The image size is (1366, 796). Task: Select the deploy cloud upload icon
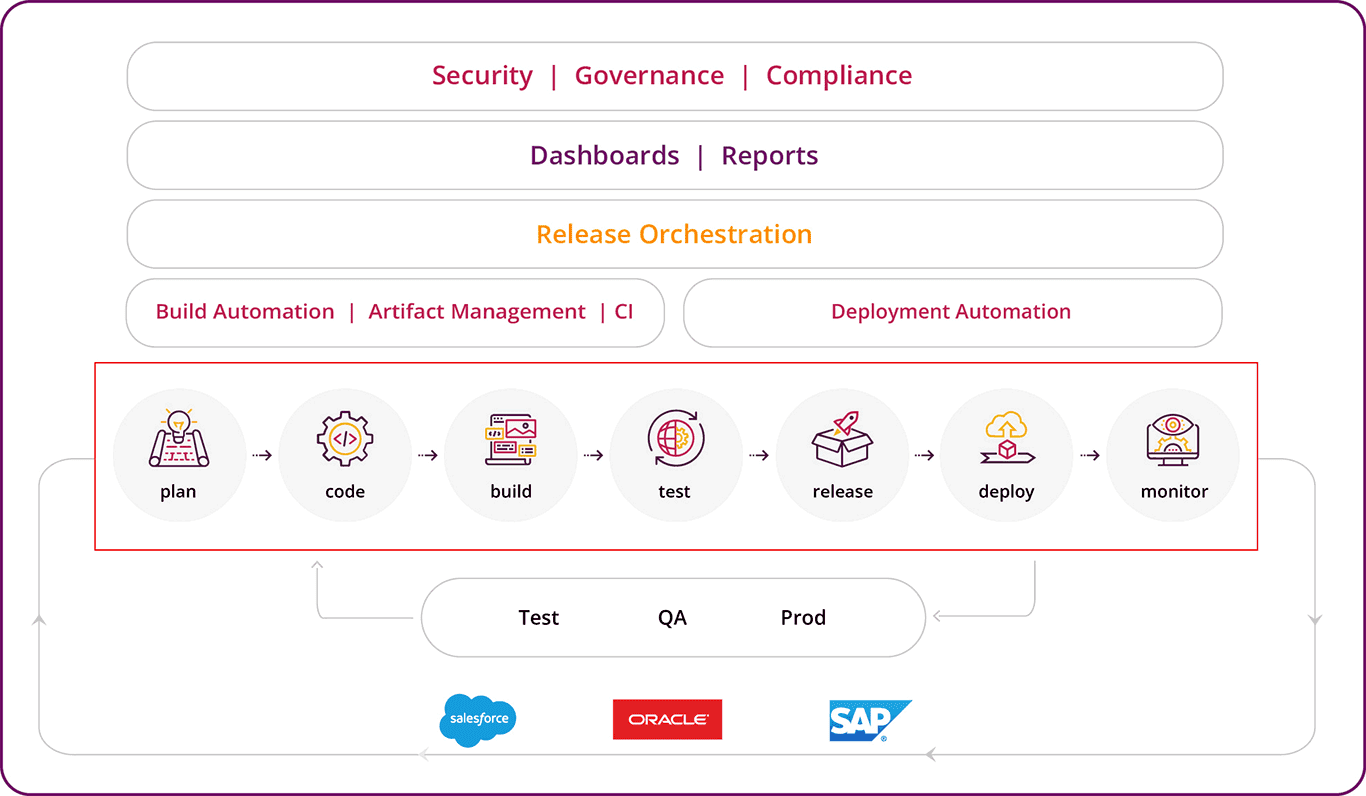(x=1007, y=439)
